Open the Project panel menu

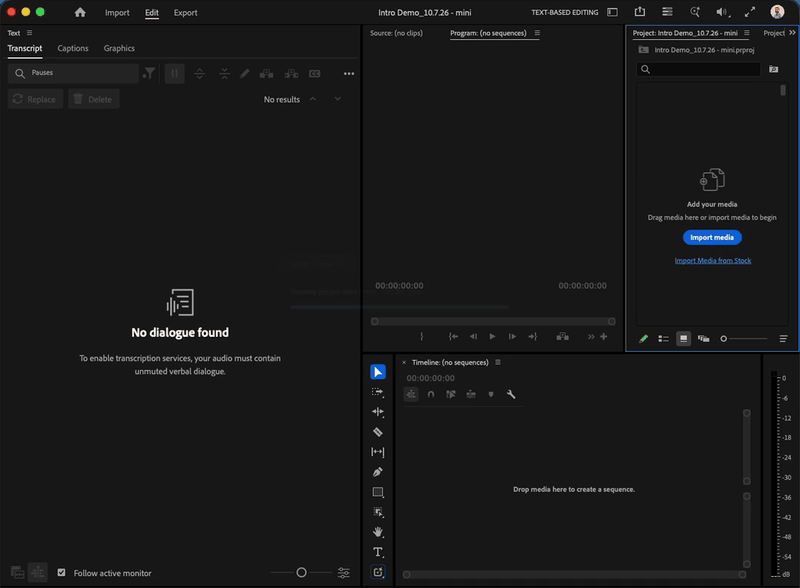(x=747, y=33)
